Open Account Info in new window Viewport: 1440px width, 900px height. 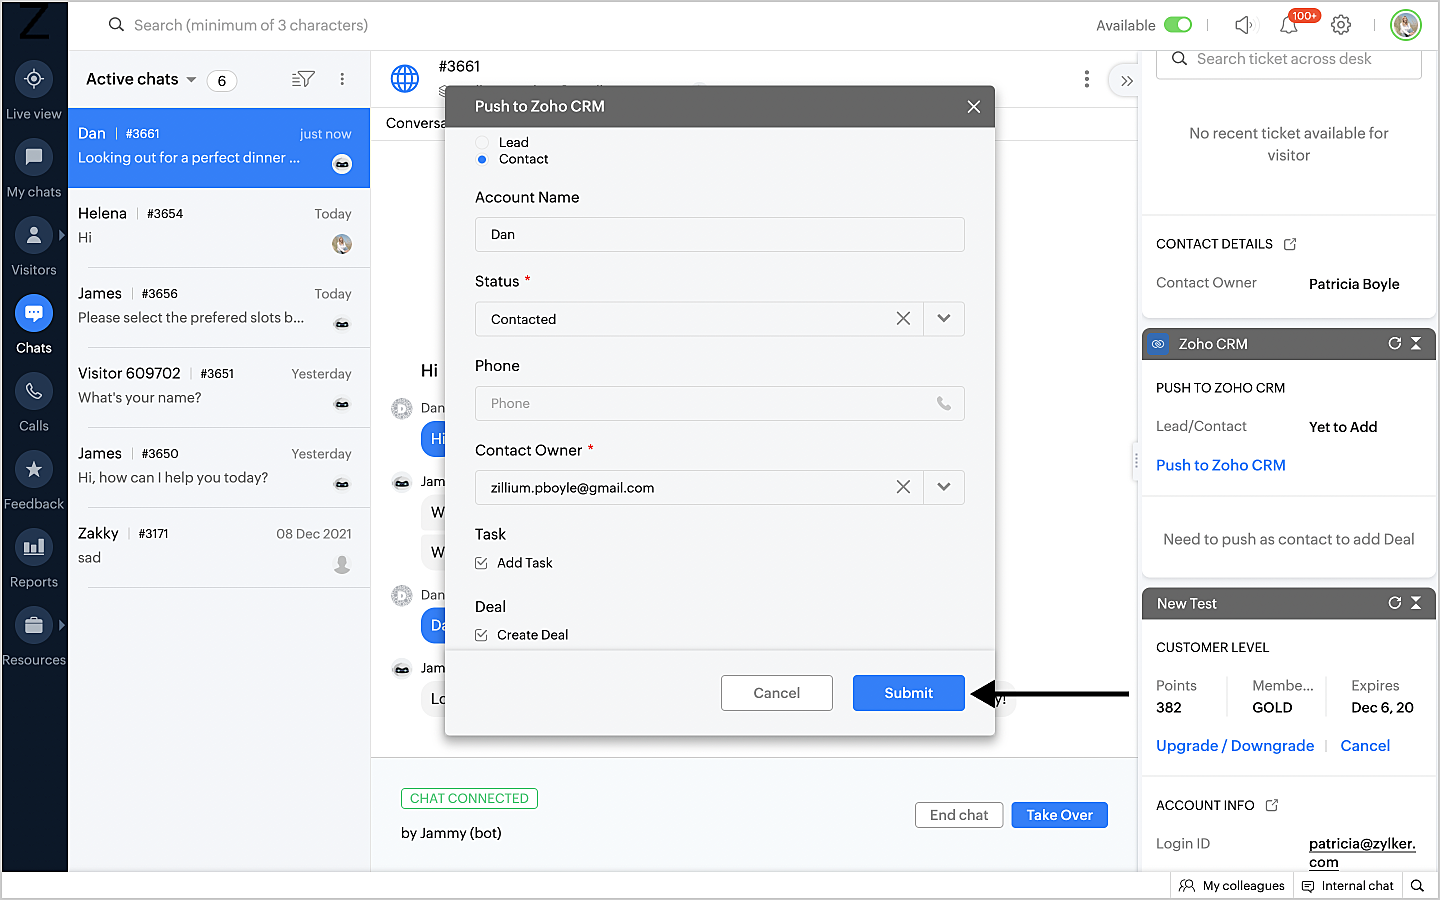tap(1272, 805)
